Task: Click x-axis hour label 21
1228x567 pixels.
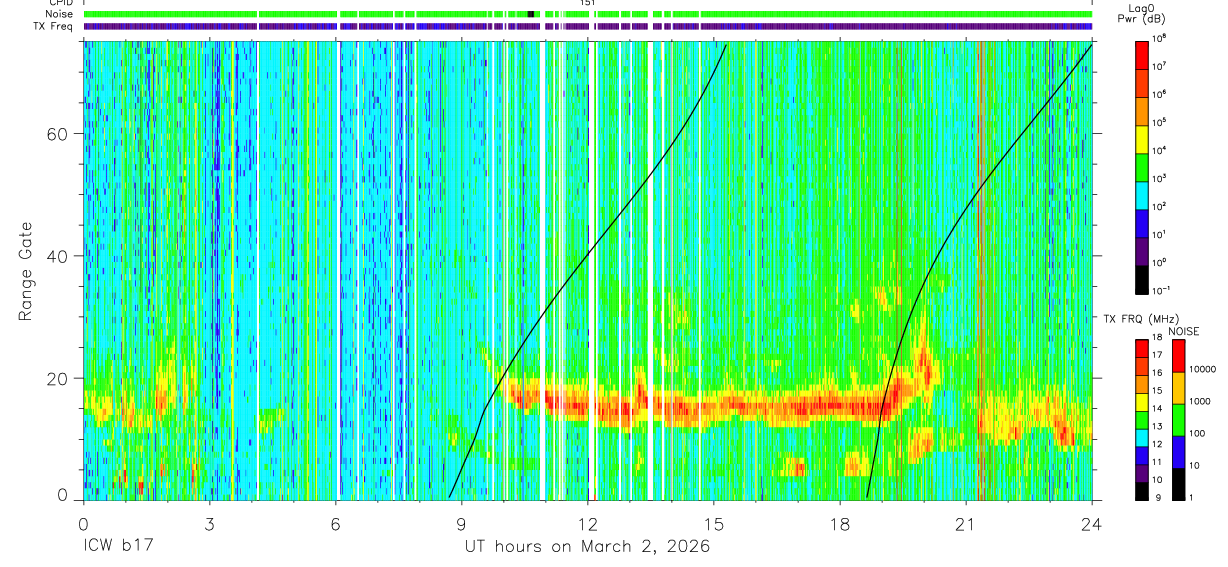Action: pyautogui.click(x=965, y=523)
